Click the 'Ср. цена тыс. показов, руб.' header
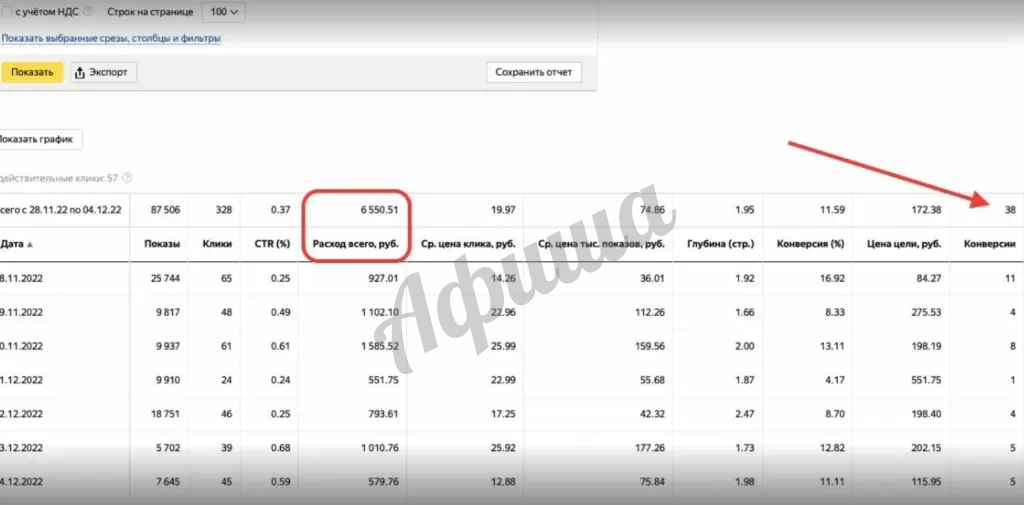 click(x=601, y=244)
